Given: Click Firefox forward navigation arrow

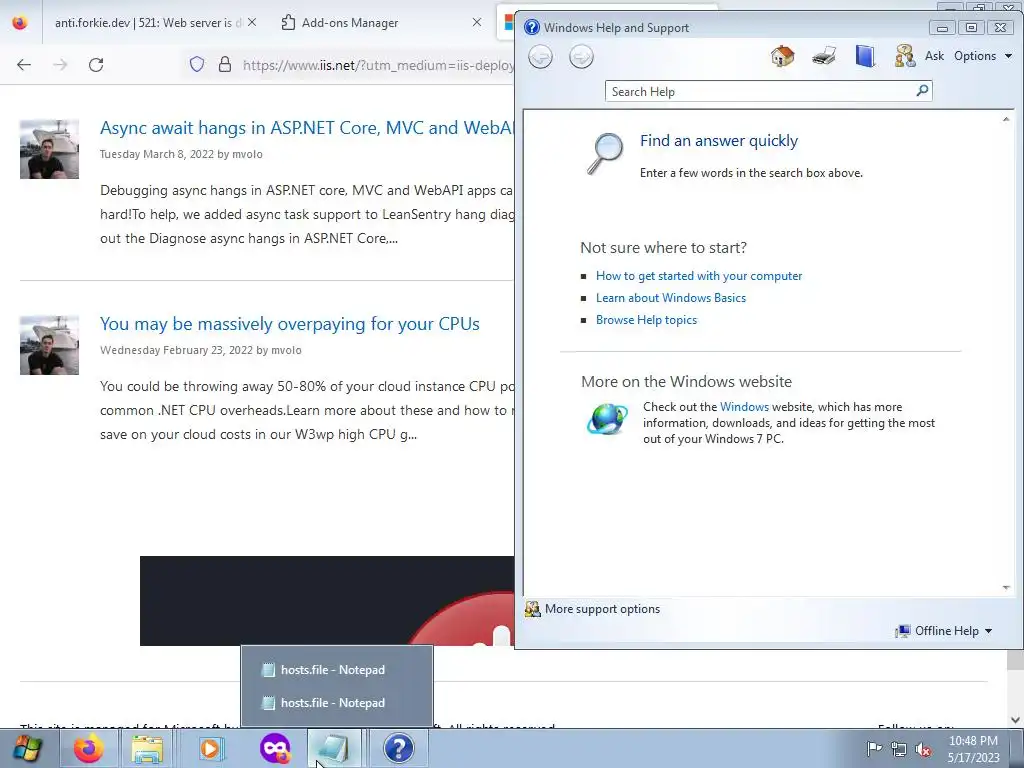Looking at the screenshot, I should click(60, 65).
